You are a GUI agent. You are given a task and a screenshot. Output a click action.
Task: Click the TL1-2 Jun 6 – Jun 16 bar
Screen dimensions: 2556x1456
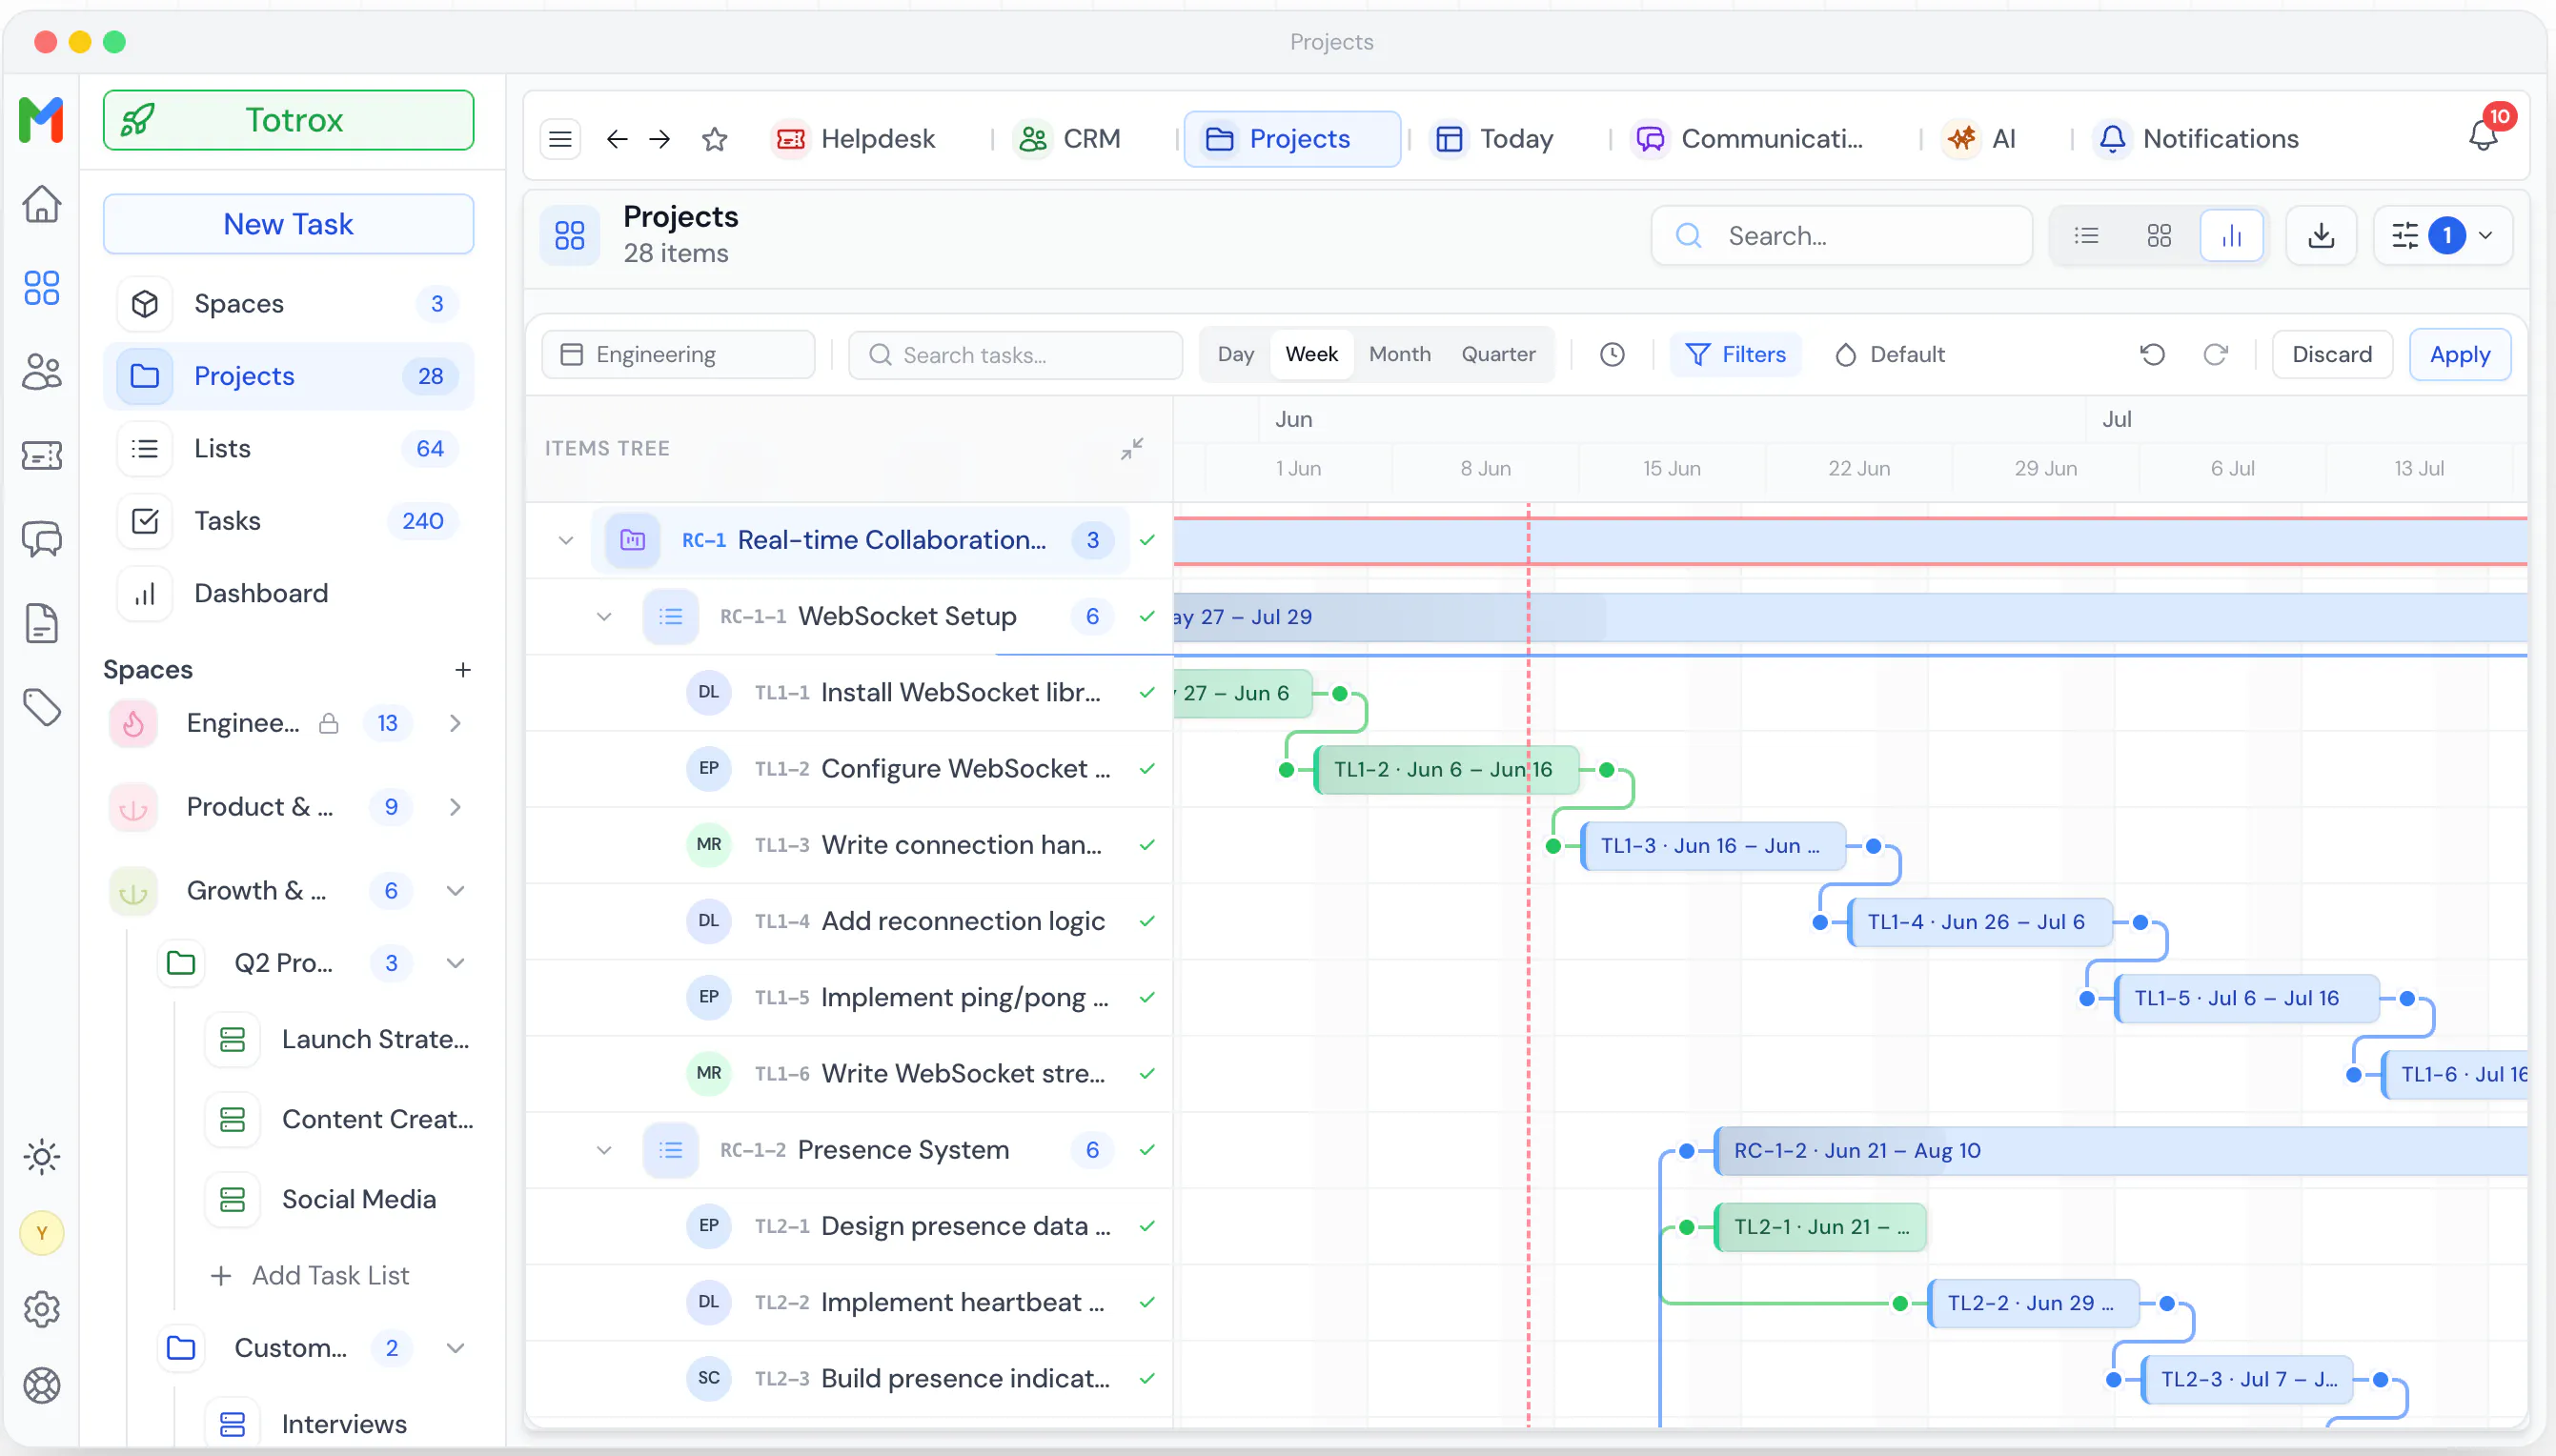(x=1446, y=769)
